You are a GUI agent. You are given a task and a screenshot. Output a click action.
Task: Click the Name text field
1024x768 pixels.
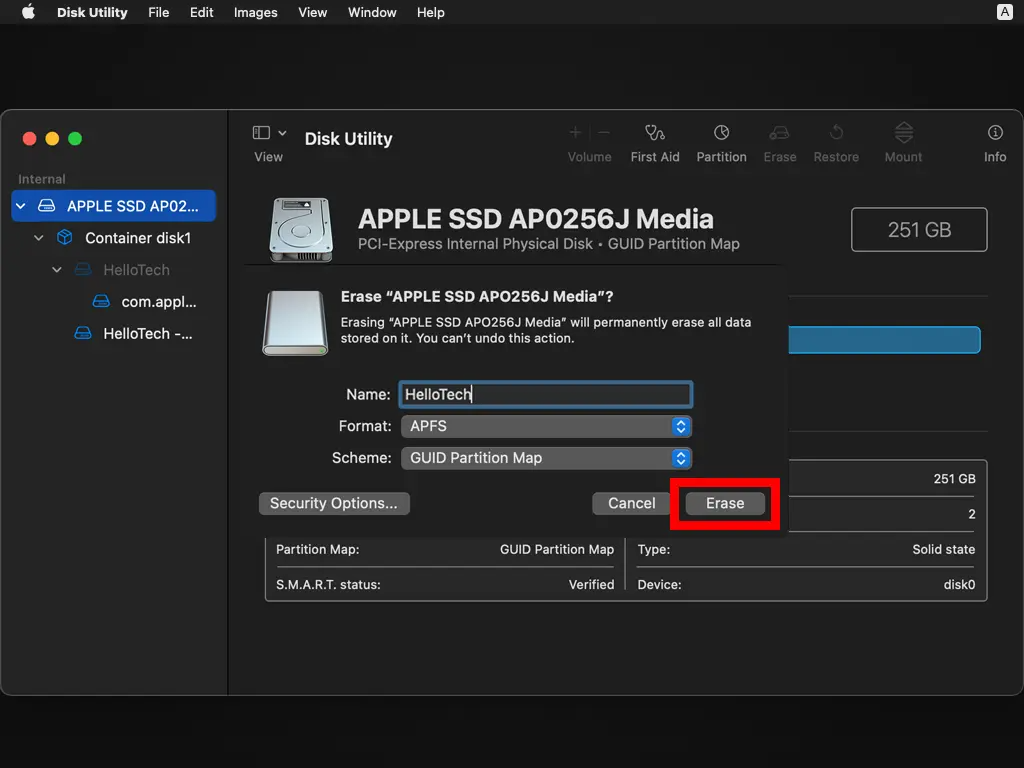546,394
